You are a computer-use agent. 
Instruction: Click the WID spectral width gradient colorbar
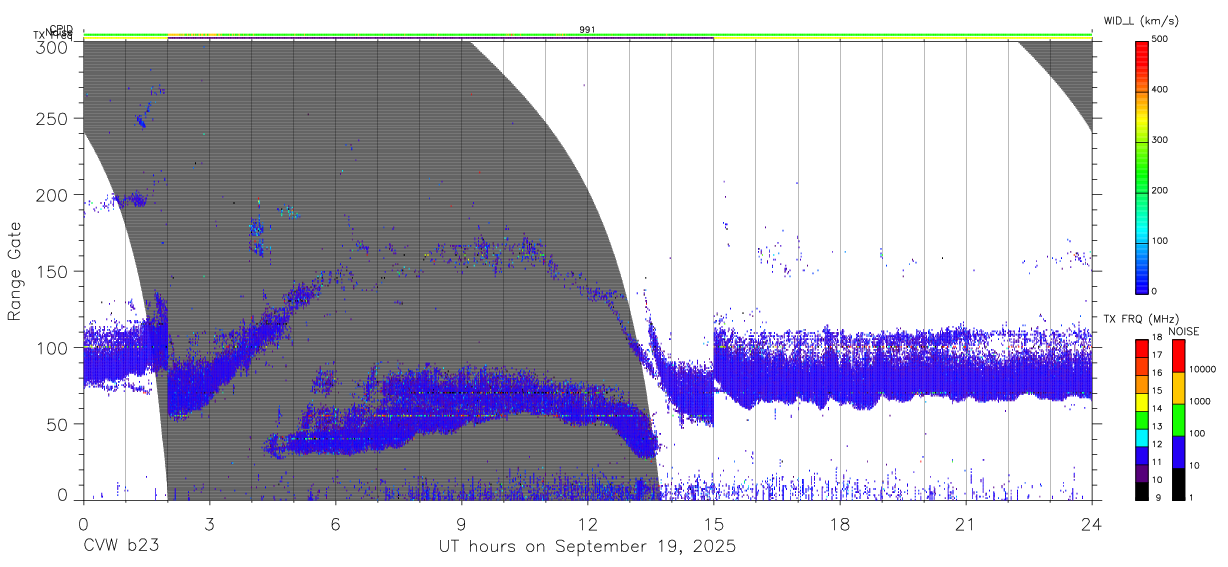[1142, 166]
